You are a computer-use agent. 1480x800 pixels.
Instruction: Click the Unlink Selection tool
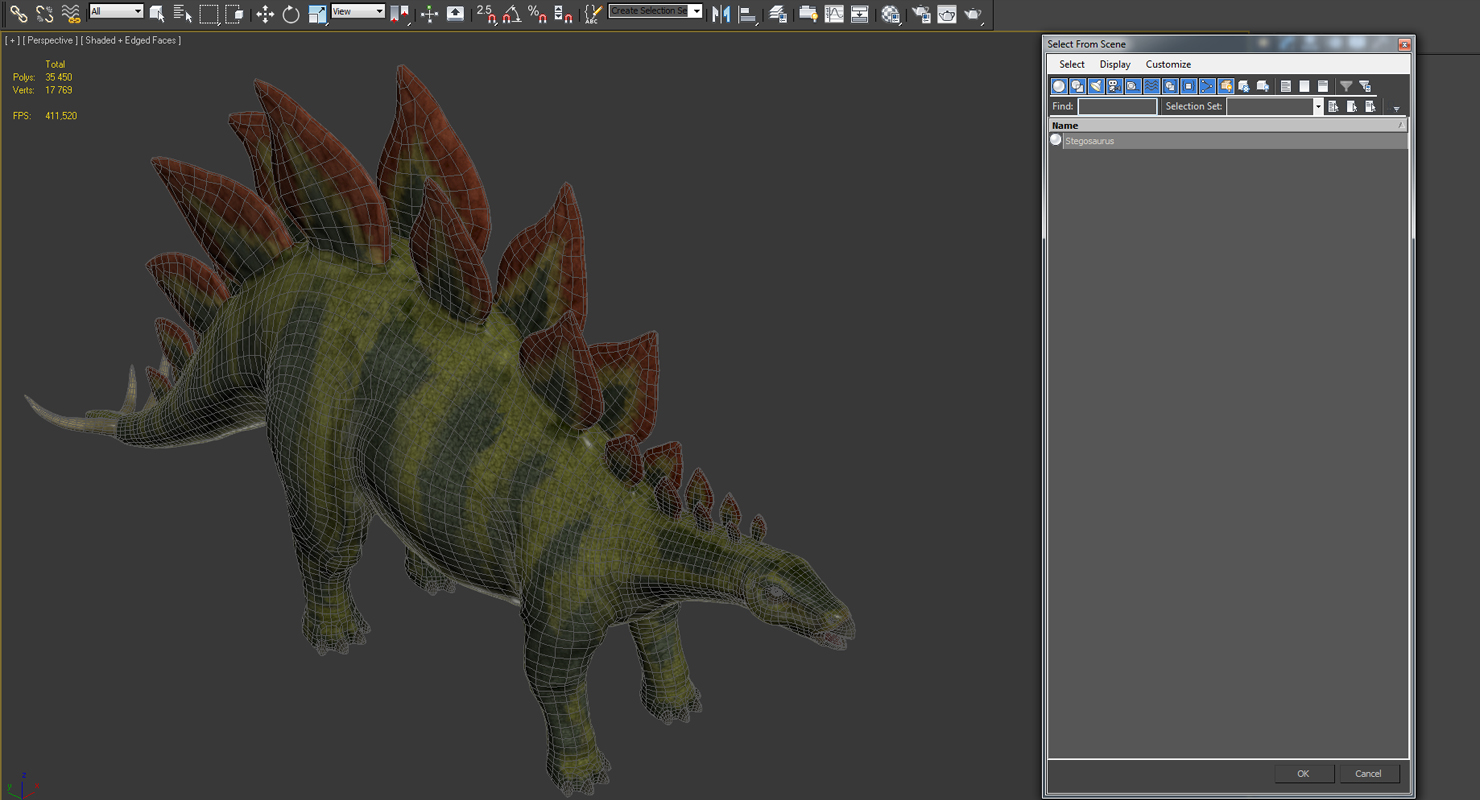coord(45,14)
